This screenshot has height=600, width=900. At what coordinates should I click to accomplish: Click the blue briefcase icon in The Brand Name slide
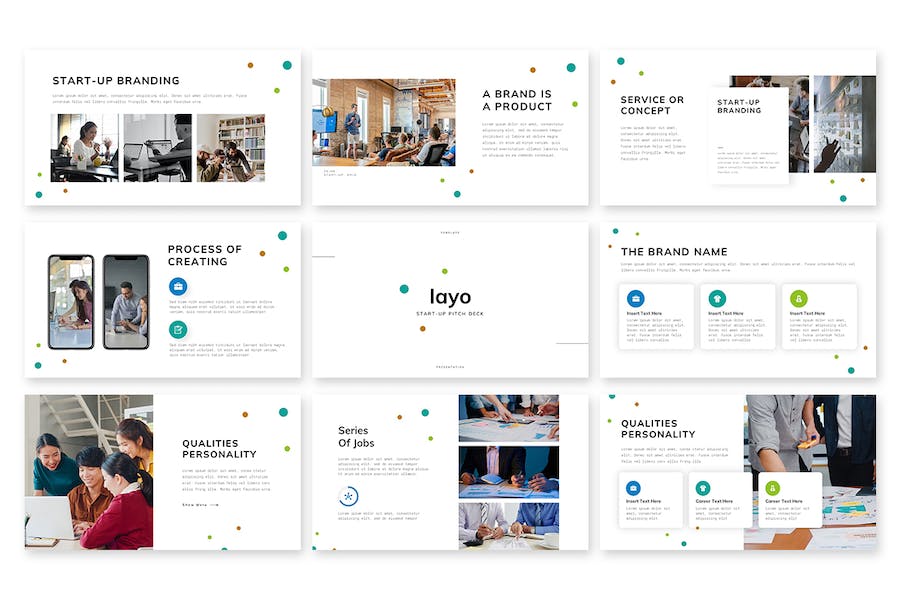click(x=635, y=299)
